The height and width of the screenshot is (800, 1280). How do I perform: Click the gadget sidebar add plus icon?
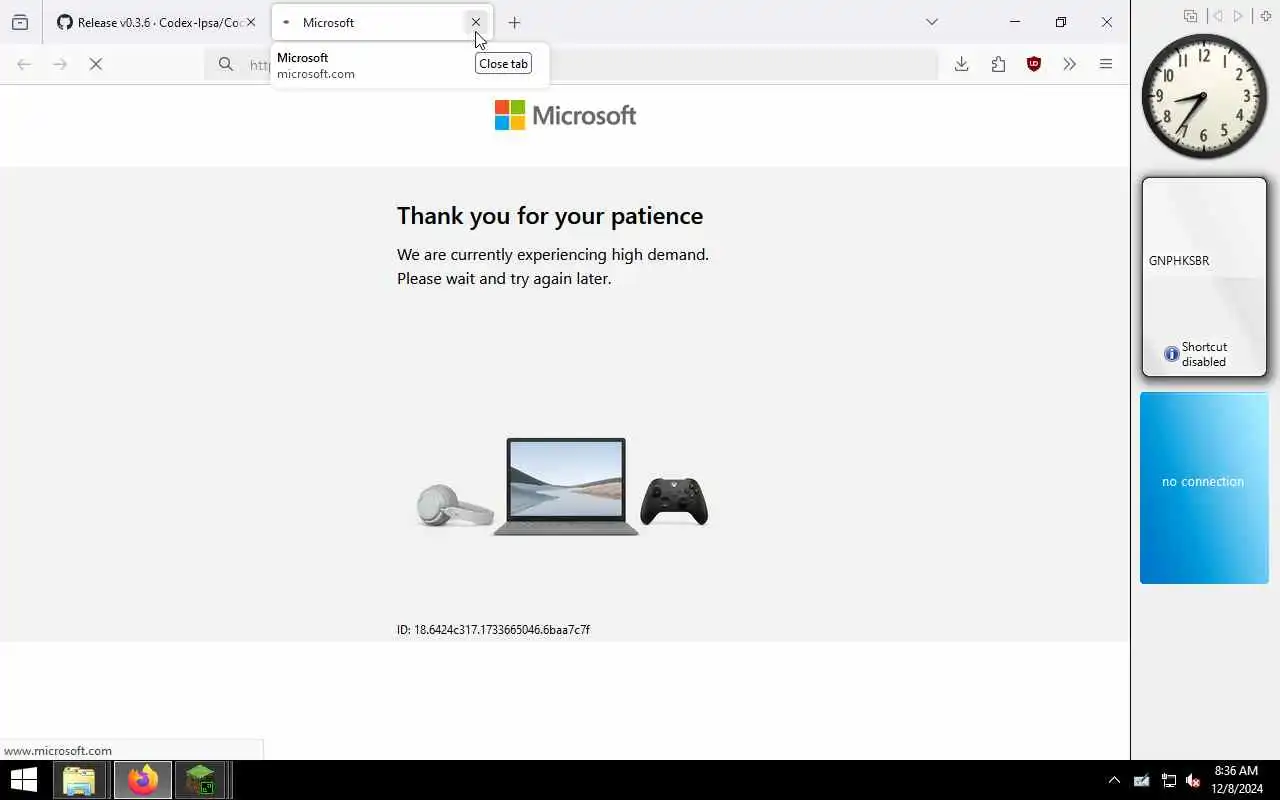click(x=1266, y=16)
